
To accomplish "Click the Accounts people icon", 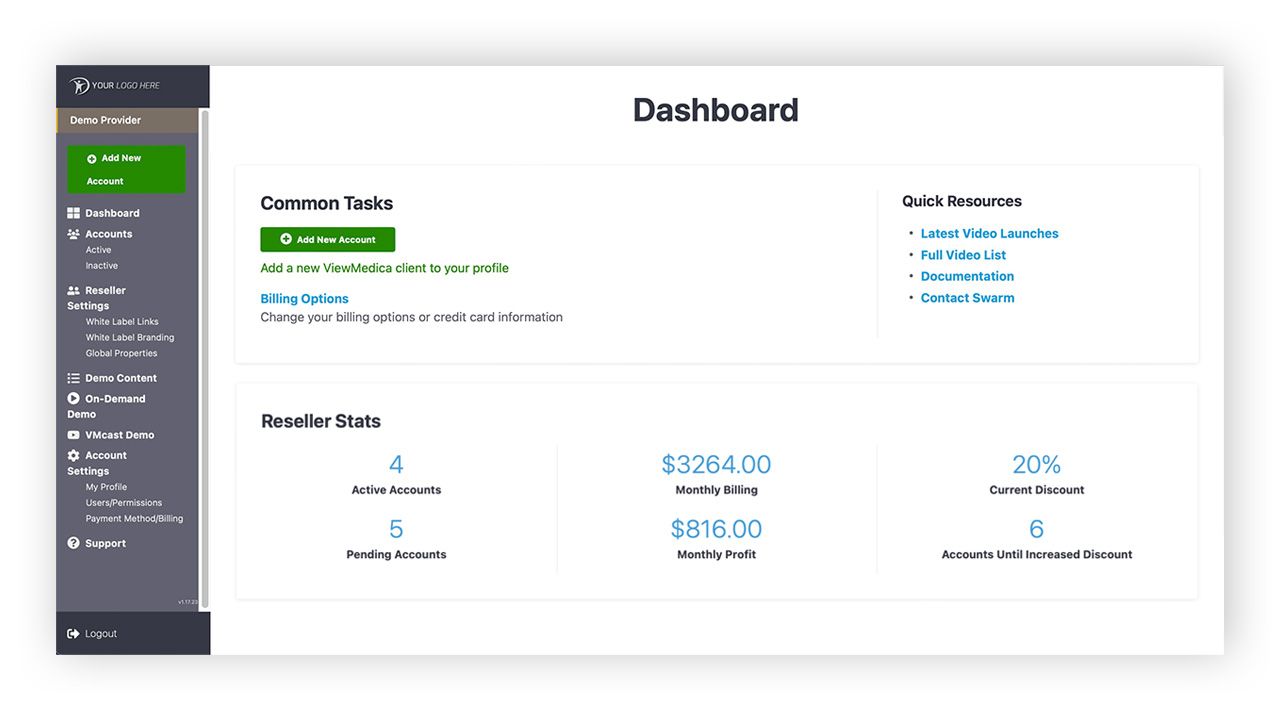I will point(73,234).
